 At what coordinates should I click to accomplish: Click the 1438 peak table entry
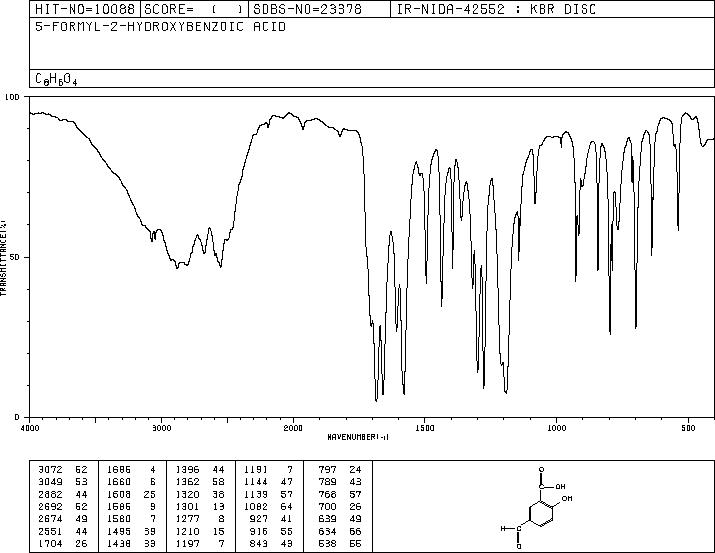click(x=131, y=544)
